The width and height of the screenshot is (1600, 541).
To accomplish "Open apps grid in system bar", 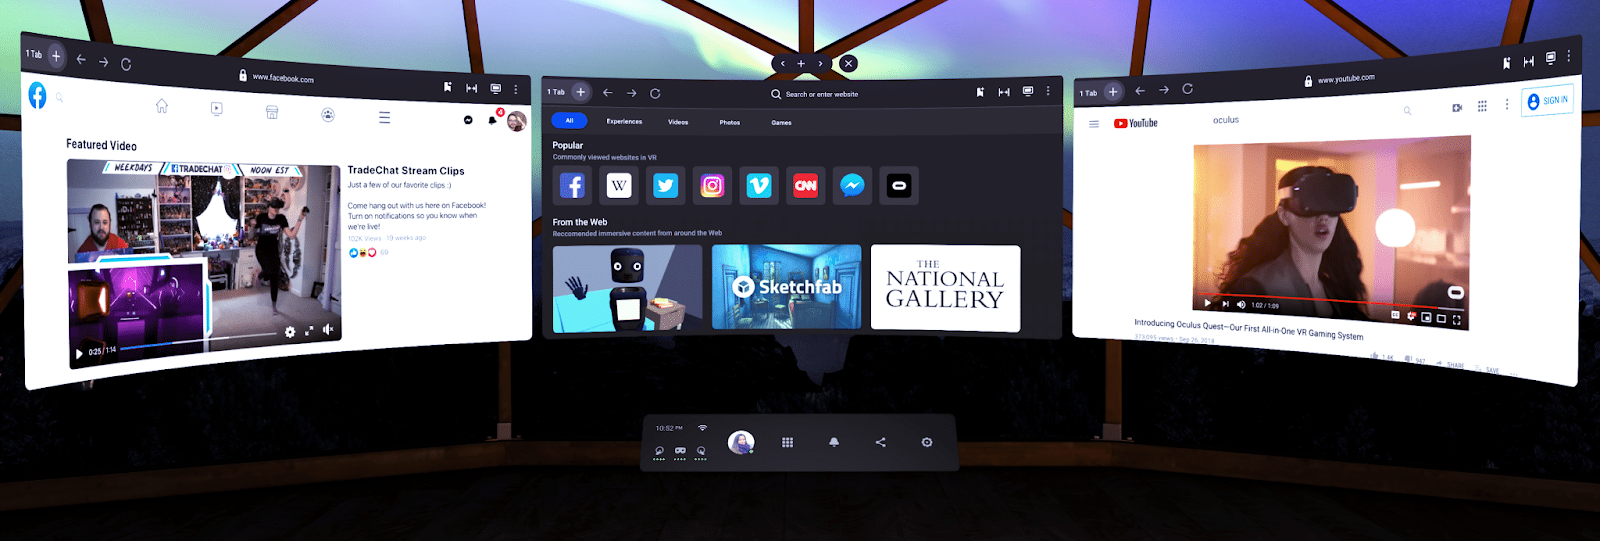I will (x=787, y=442).
